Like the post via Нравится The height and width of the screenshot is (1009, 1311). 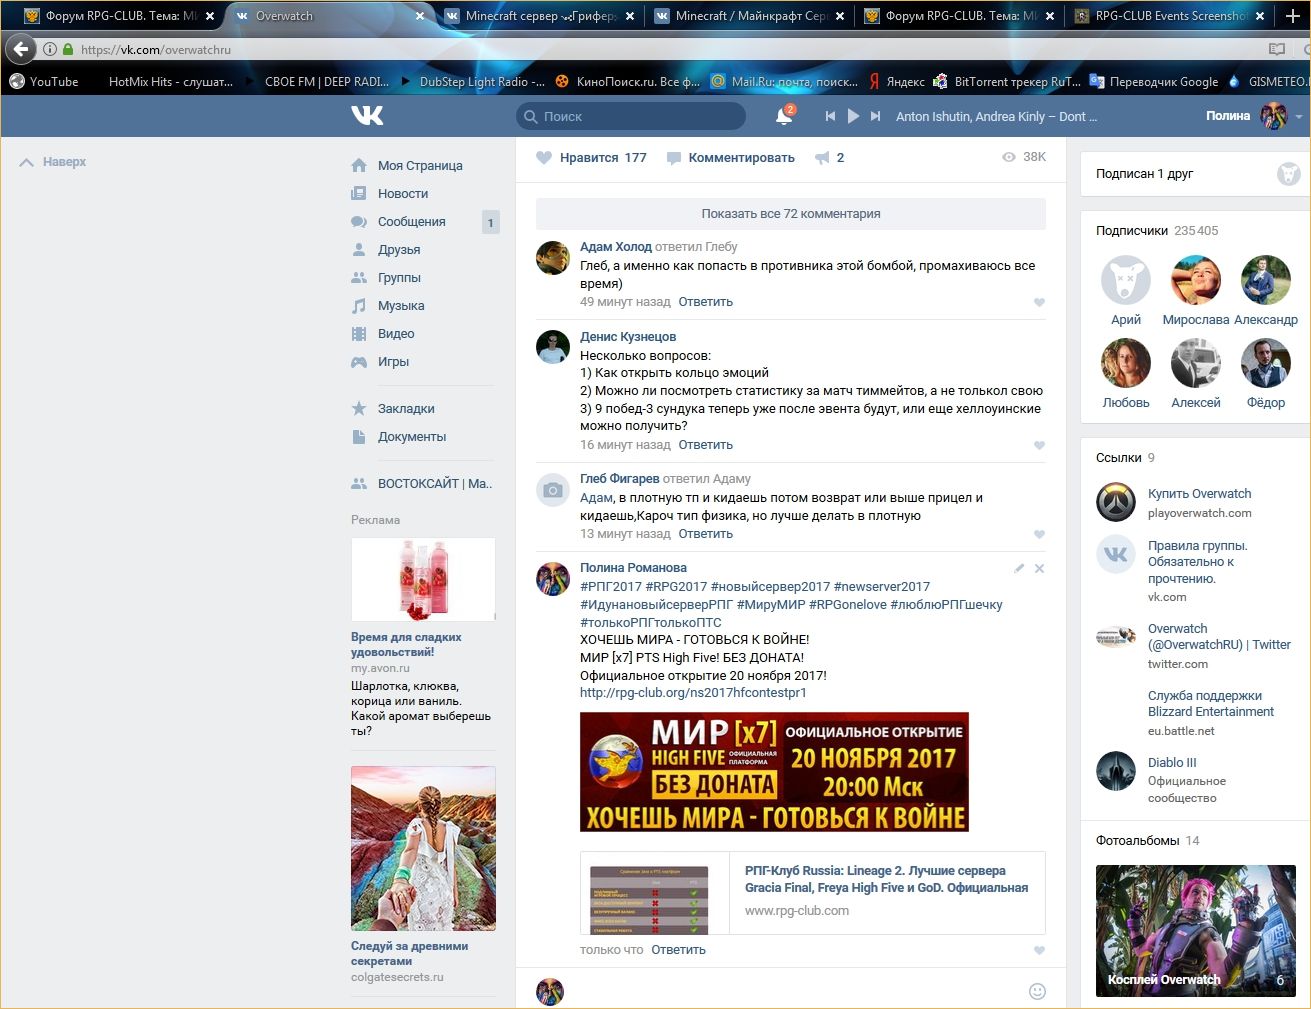[x=592, y=158]
